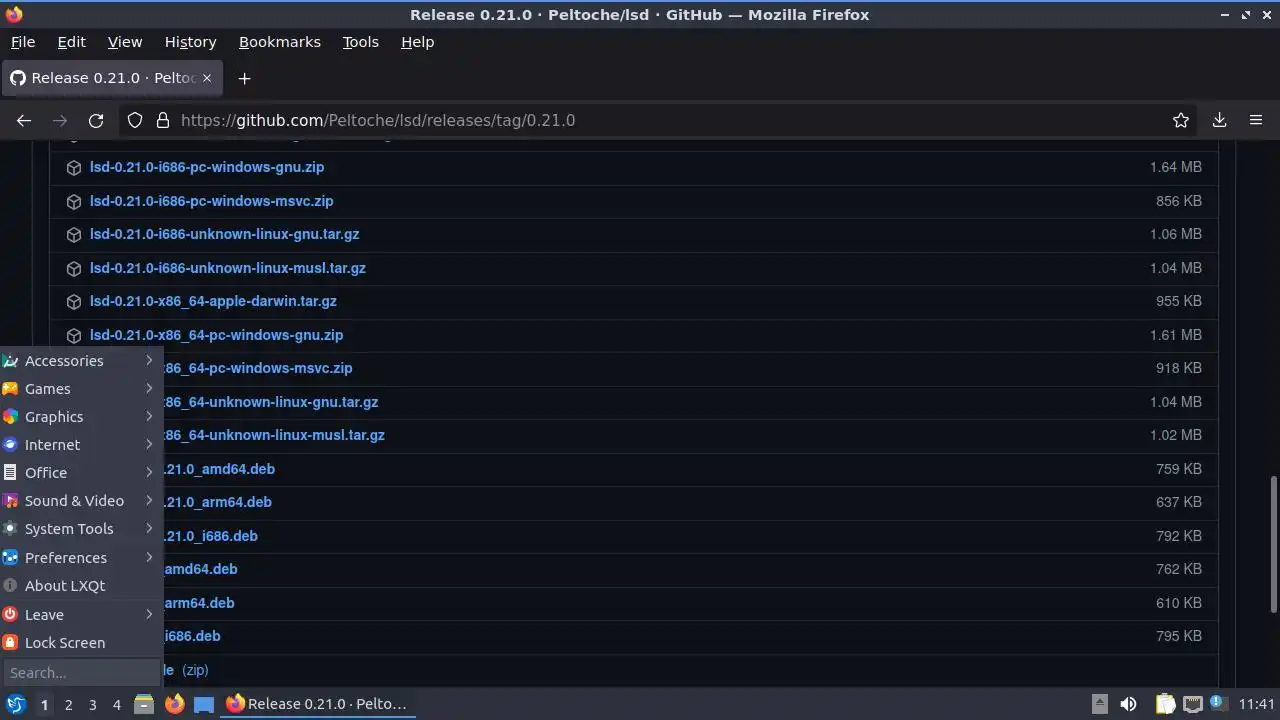Select Lock Screen in start menu
The height and width of the screenshot is (720, 1280).
pyautogui.click(x=80, y=643)
